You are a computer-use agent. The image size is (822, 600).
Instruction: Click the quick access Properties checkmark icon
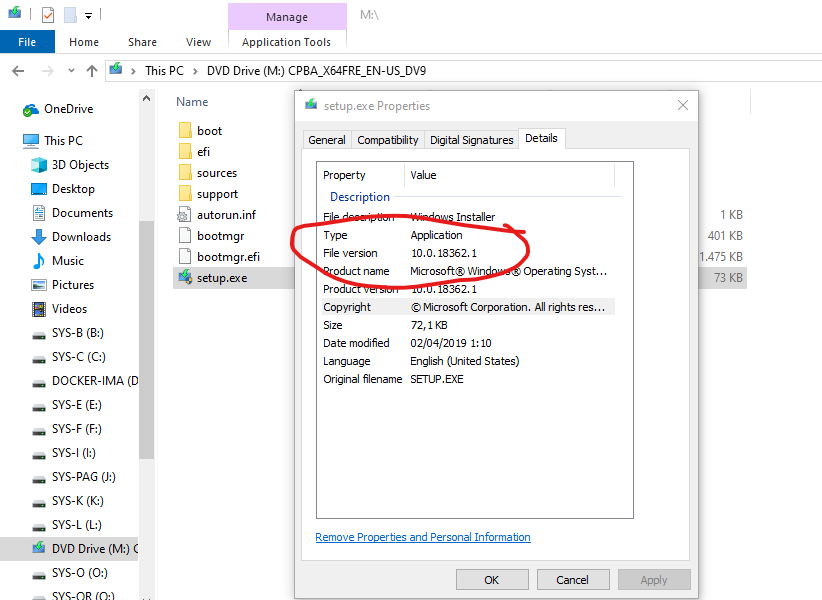click(x=48, y=15)
